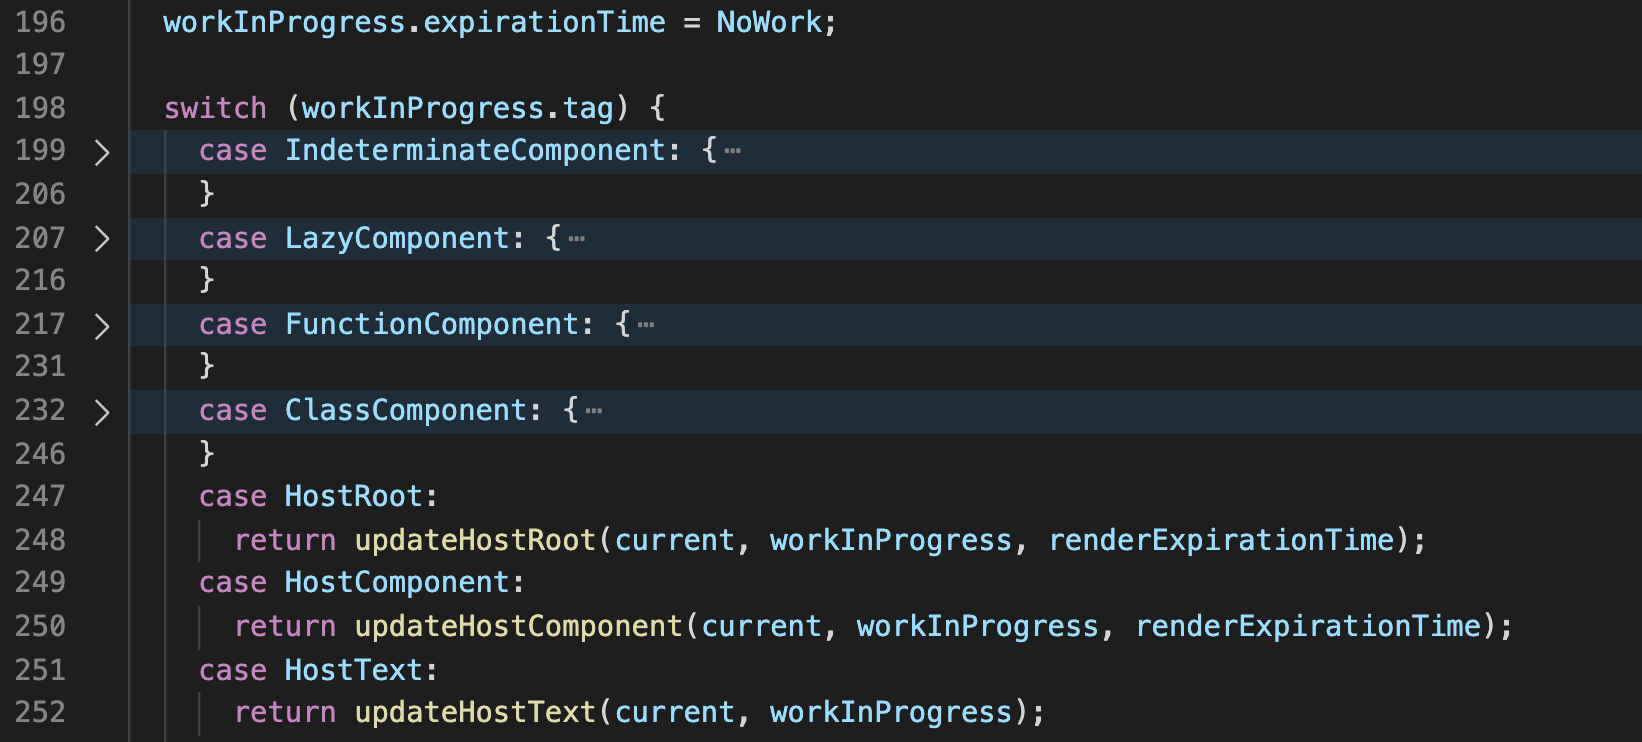
Task: Unfold the LazyComponent case via gutter chevron
Action: click(x=101, y=238)
